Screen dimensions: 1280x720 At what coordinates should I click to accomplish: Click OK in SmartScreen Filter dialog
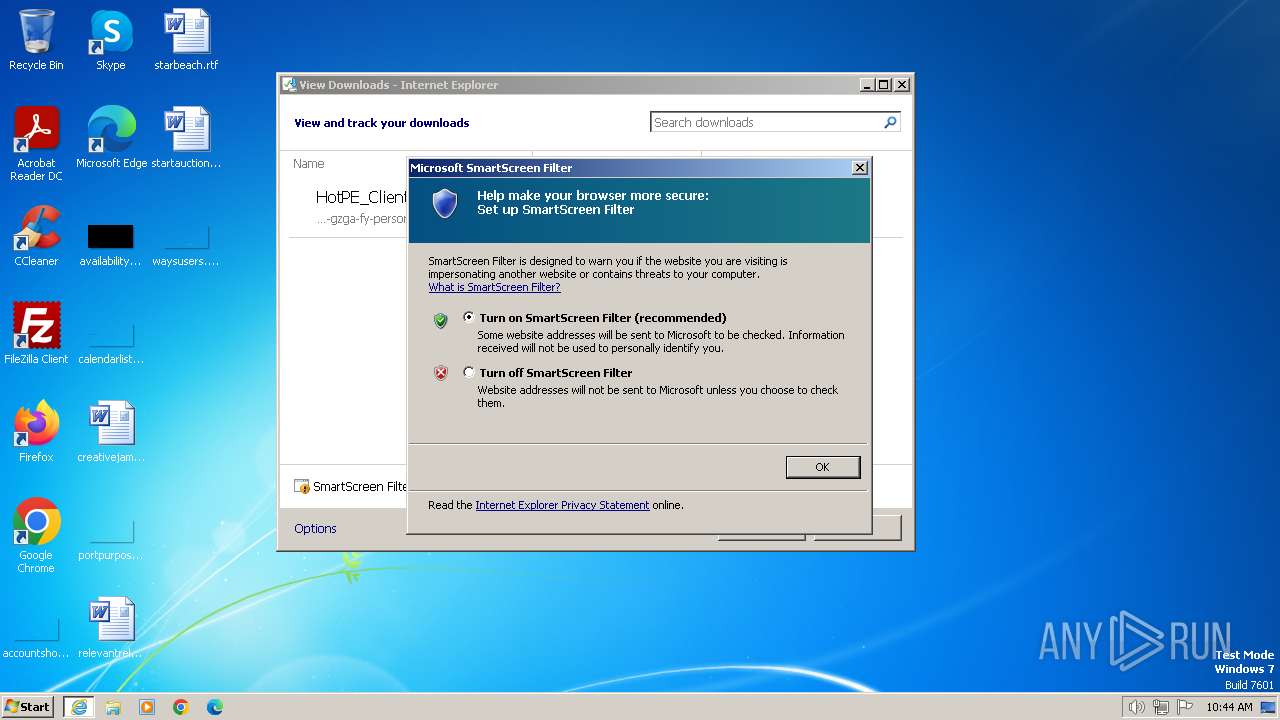click(822, 467)
